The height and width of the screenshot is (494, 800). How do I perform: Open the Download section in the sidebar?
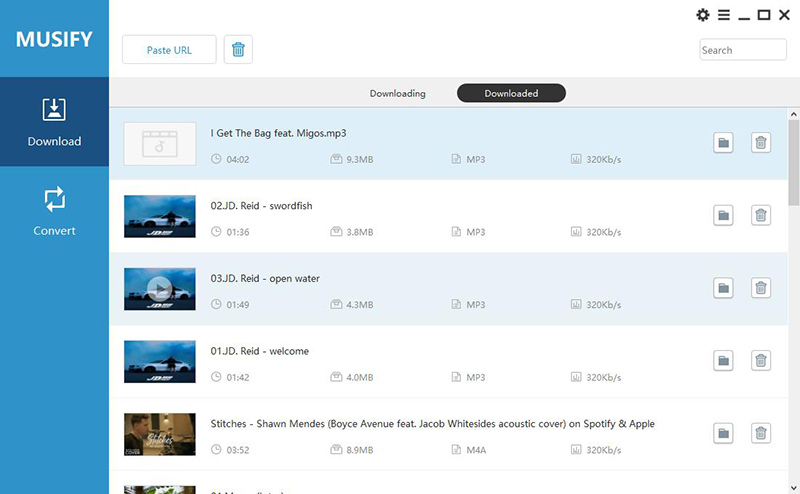point(54,122)
